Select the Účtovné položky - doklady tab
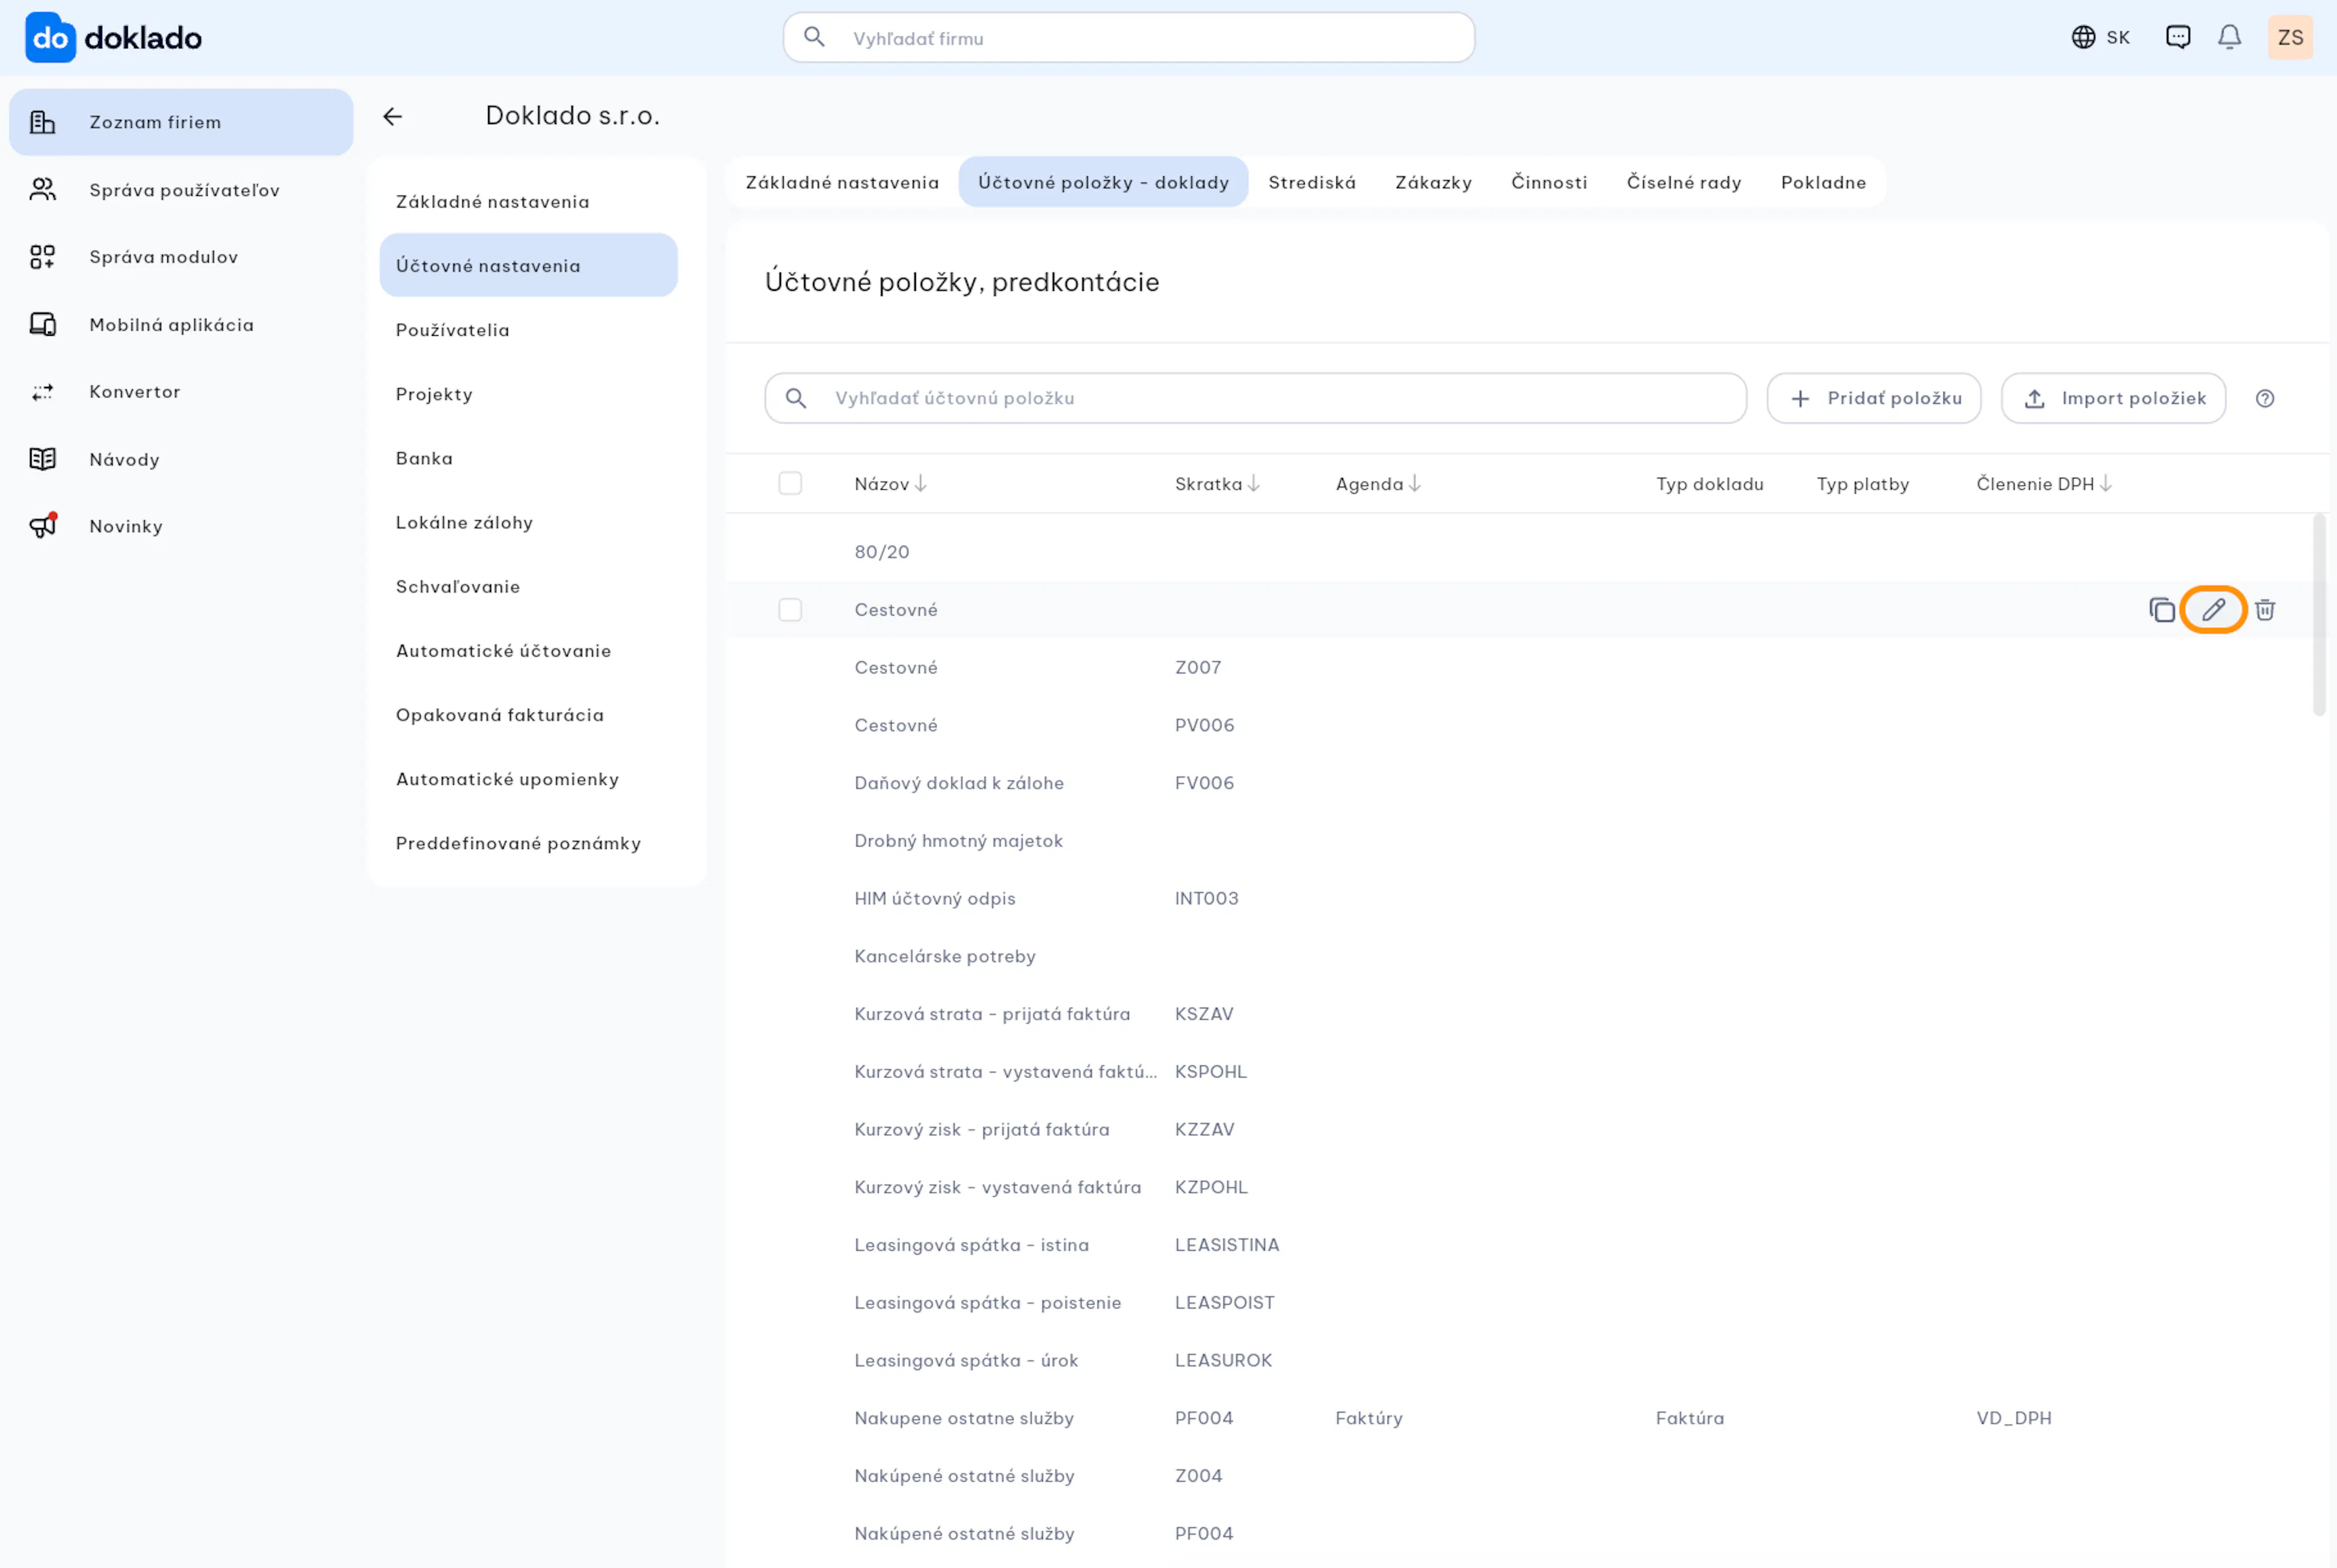 [1103, 182]
